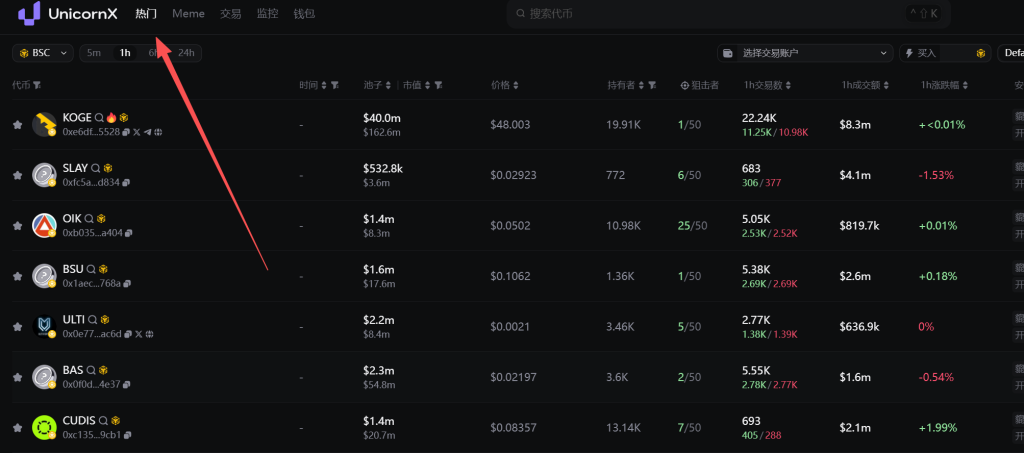This screenshot has width=1024, height=453.
Task: Open the website globe icon for ULTI
Action: 147,333
